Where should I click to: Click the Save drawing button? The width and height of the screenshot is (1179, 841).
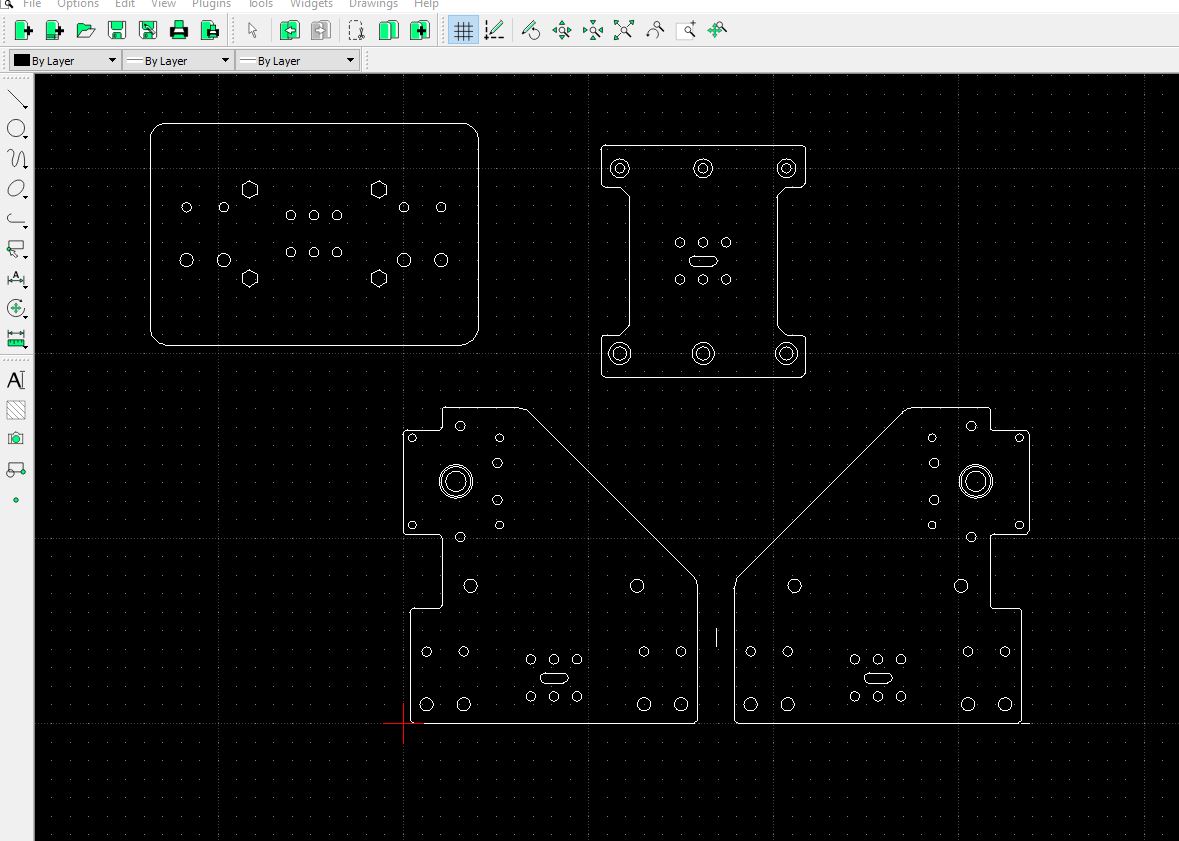117,31
